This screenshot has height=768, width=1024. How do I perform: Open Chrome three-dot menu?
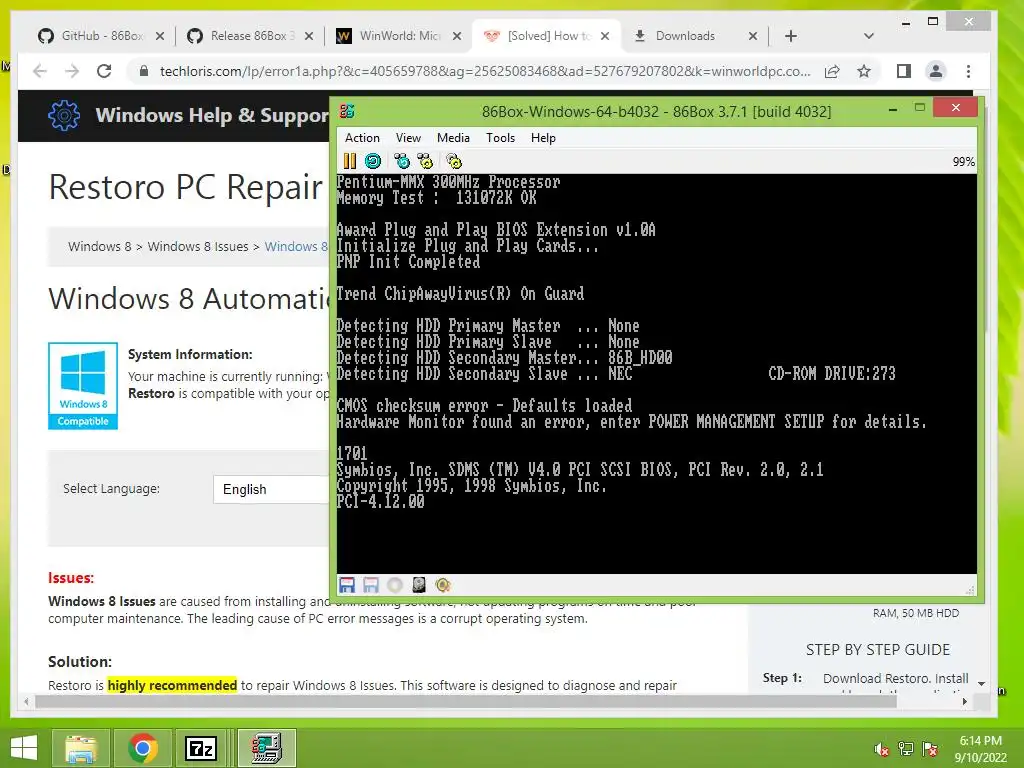tap(968, 71)
